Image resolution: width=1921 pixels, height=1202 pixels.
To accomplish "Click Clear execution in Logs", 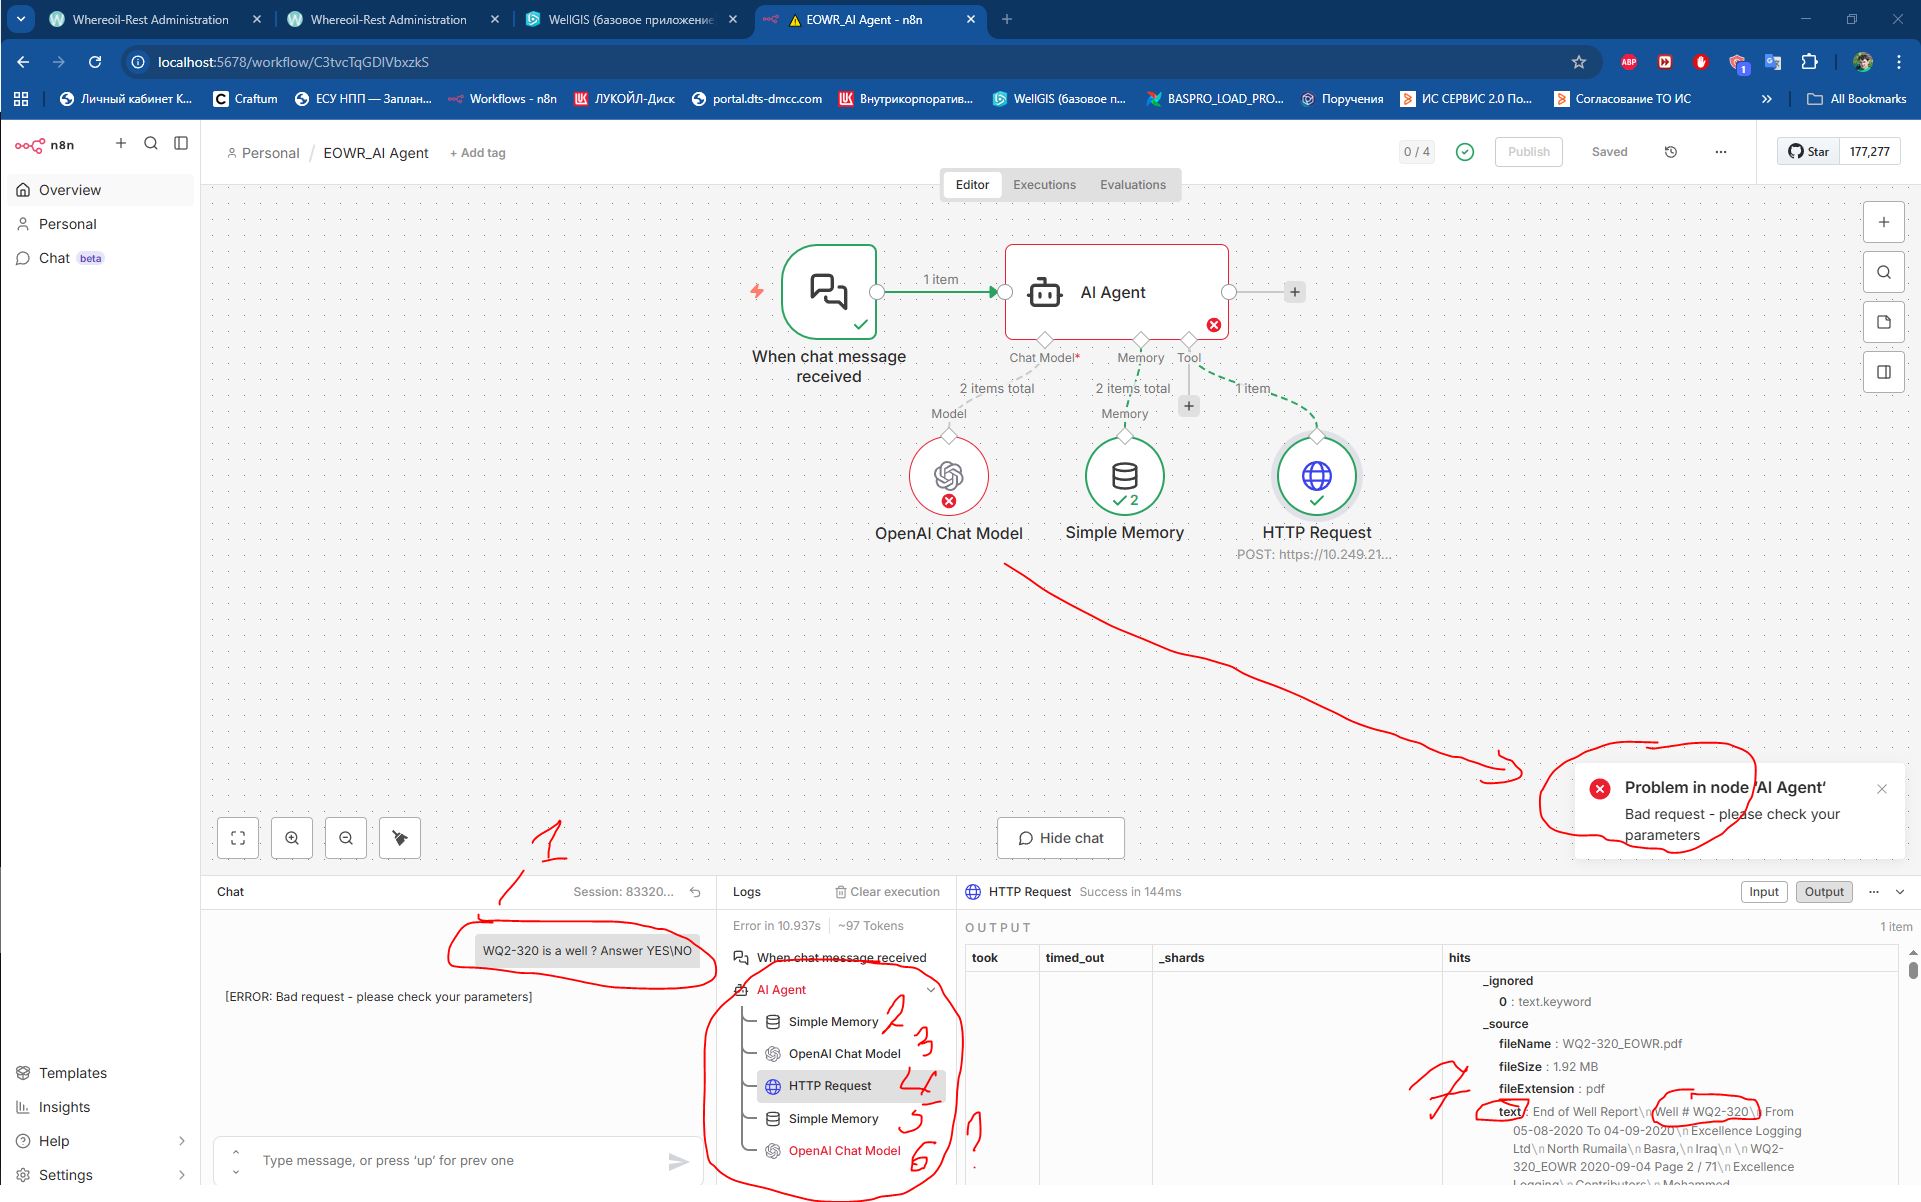I will (x=887, y=892).
